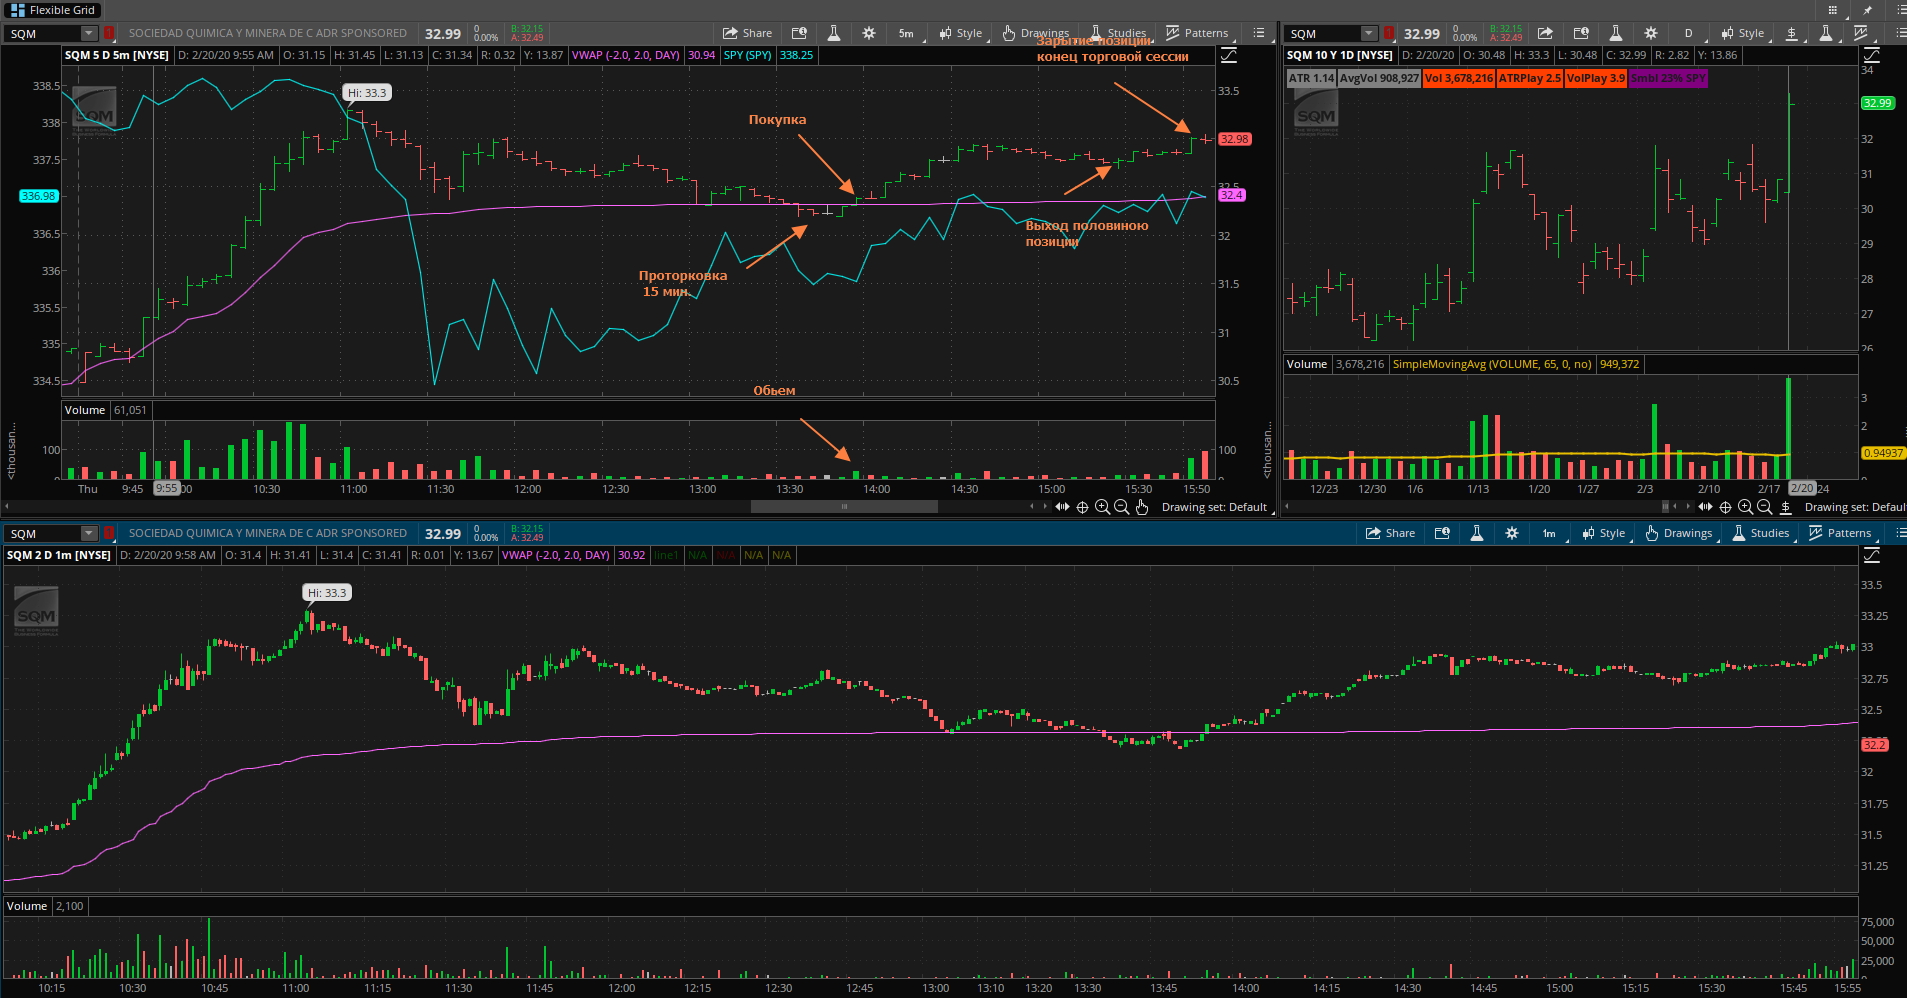Select SPY (SPY) comparison label
The image size is (1907, 998).
pos(748,55)
